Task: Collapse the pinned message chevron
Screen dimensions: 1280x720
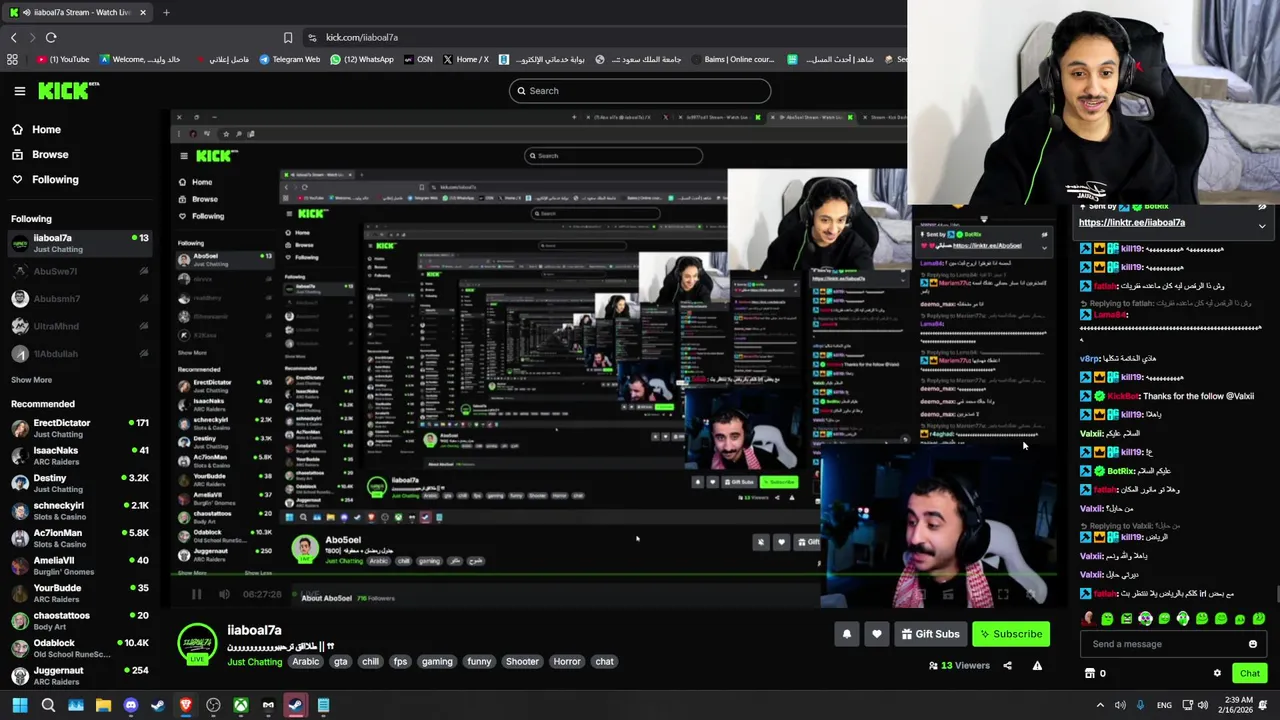Action: point(1262,226)
